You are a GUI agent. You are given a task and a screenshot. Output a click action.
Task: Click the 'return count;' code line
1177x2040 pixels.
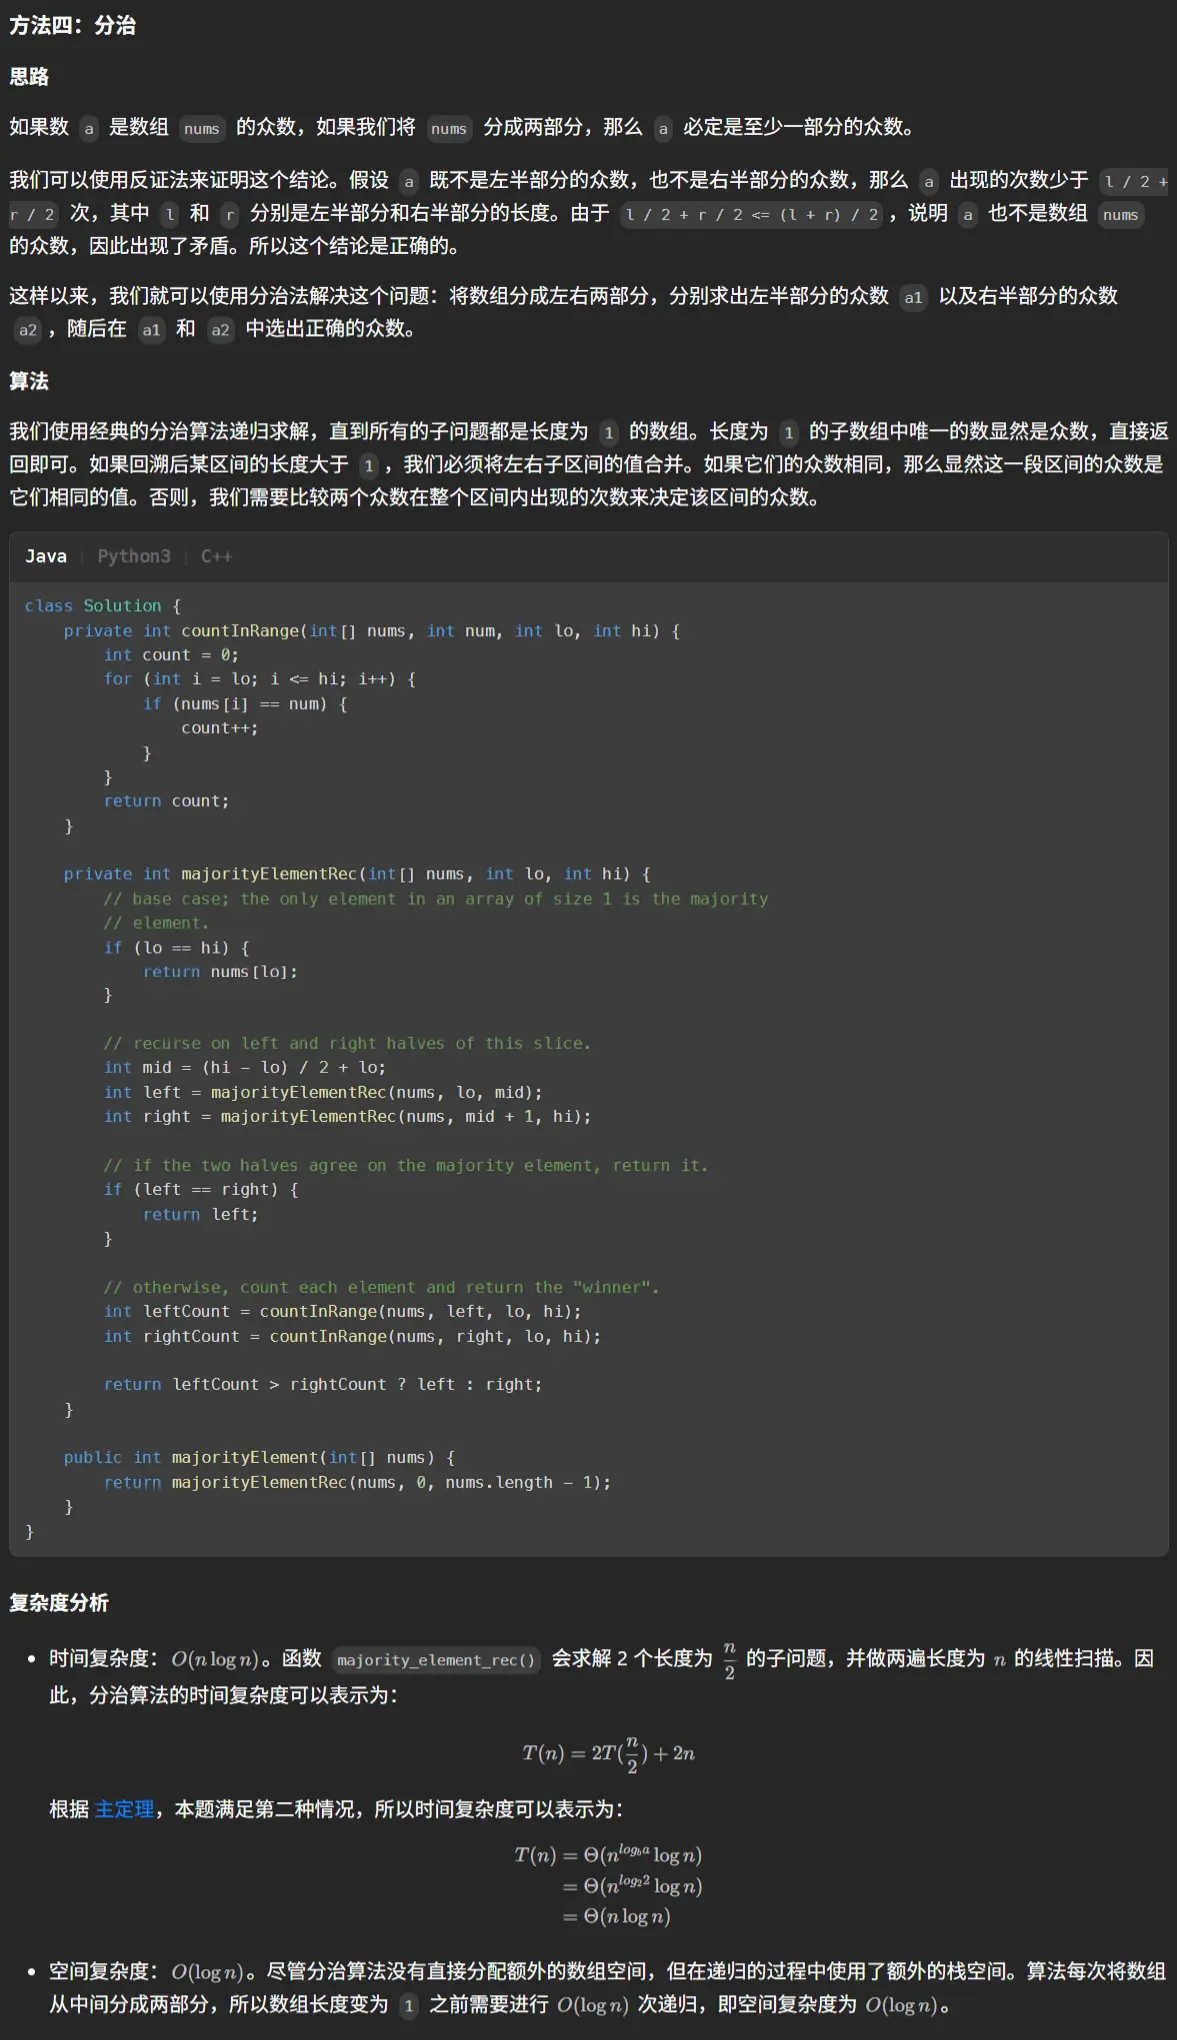point(166,801)
